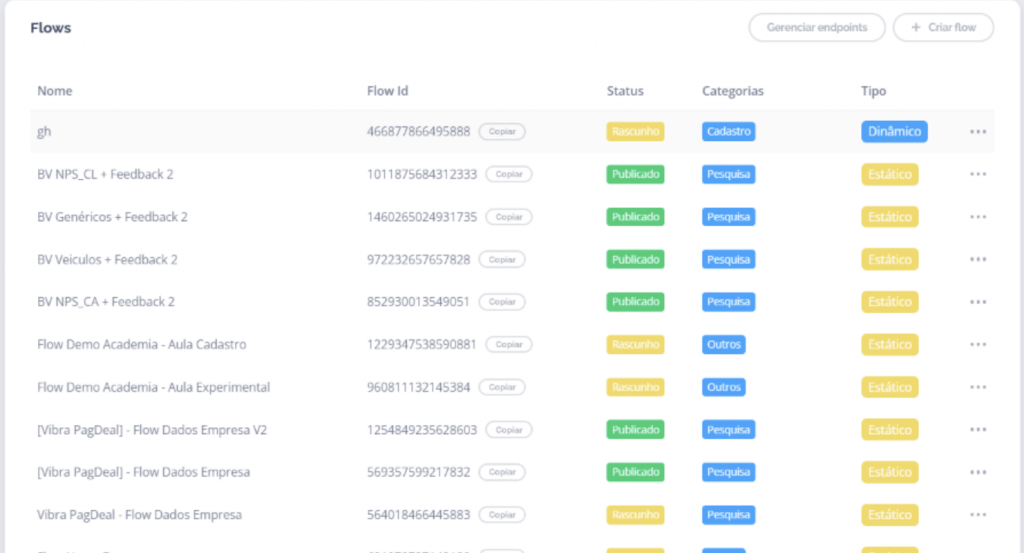
Task: Select the Cadastro category tag
Action: pos(728,132)
